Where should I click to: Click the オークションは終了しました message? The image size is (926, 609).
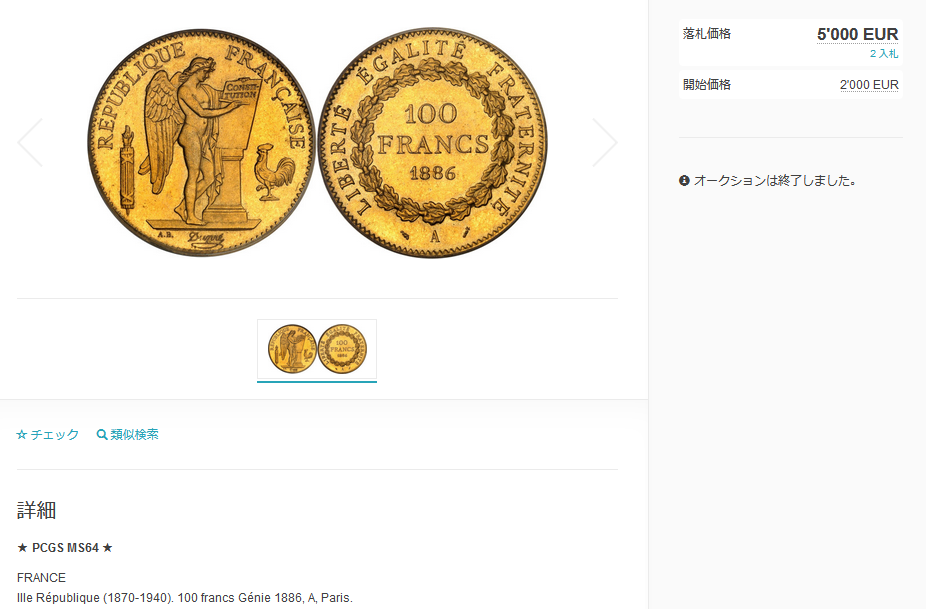775,181
